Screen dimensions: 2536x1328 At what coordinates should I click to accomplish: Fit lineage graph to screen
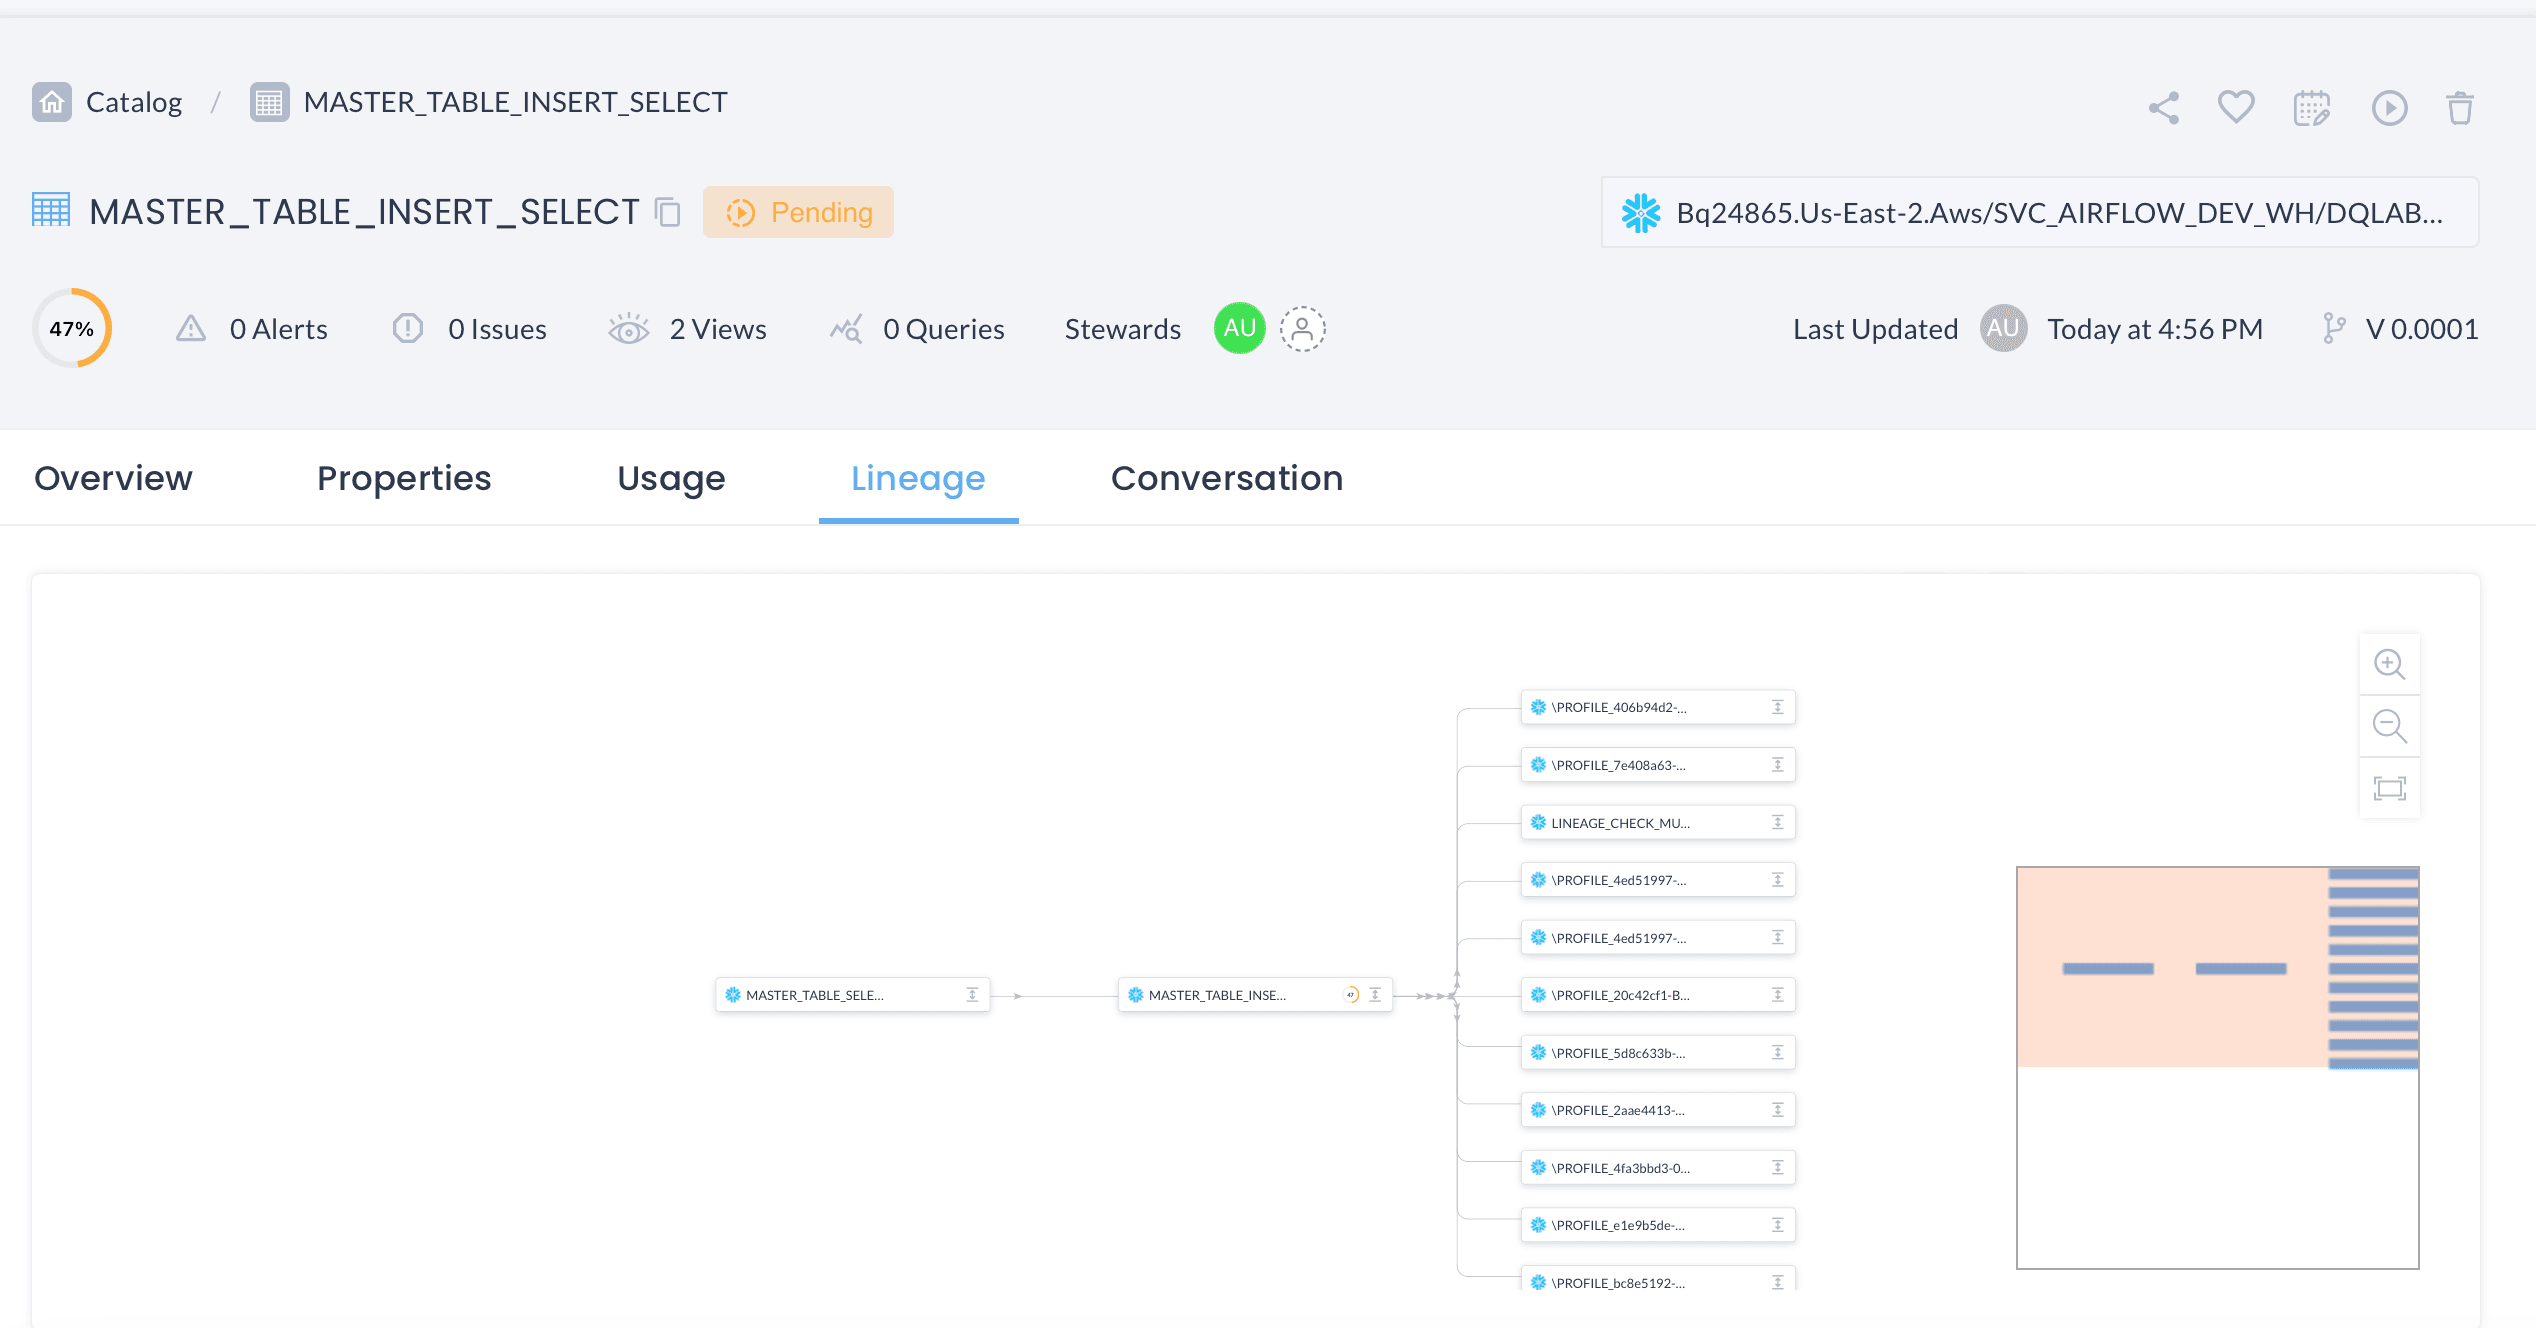point(2389,788)
